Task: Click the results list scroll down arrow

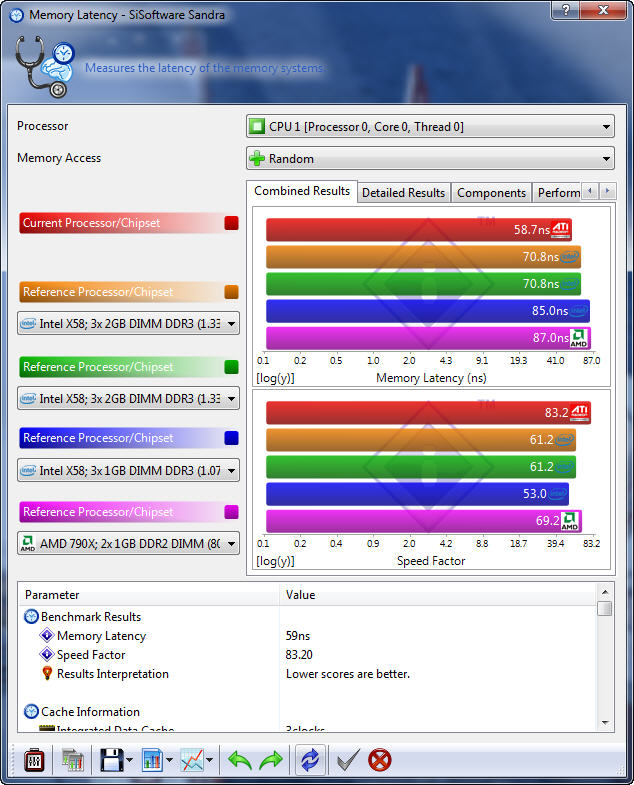Action: [605, 722]
